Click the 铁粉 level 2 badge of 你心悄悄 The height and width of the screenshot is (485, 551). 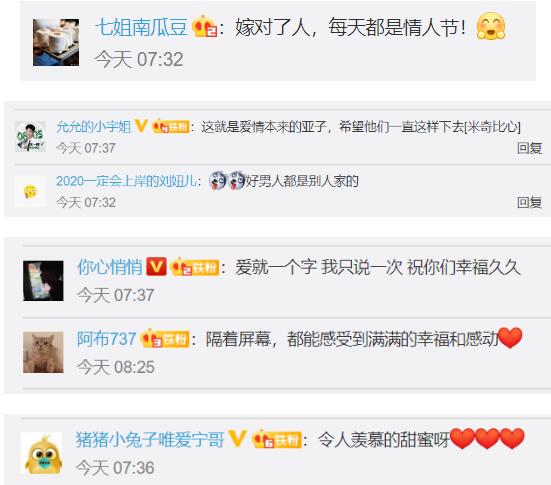[195, 267]
